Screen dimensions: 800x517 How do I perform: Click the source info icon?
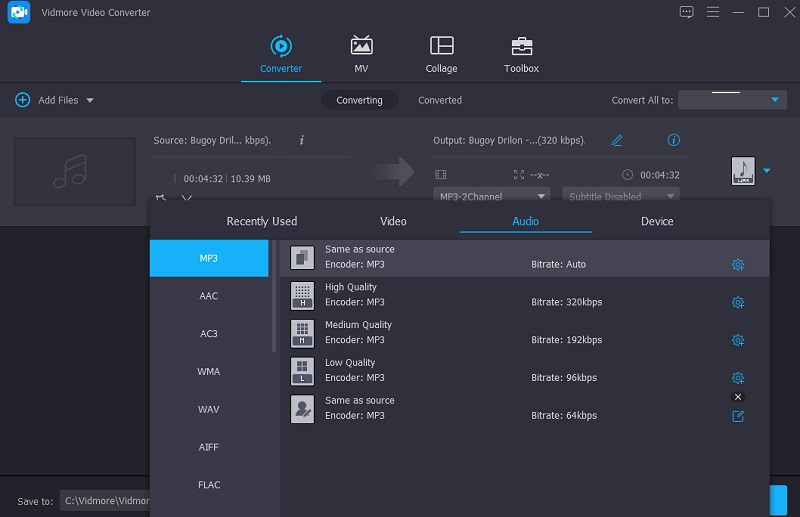(x=302, y=140)
